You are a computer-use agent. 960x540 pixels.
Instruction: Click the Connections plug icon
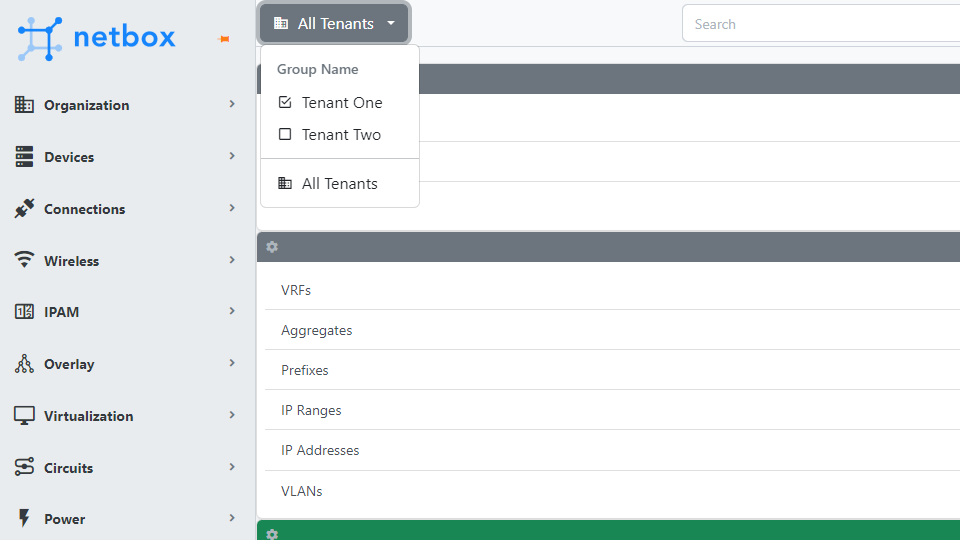tap(24, 209)
